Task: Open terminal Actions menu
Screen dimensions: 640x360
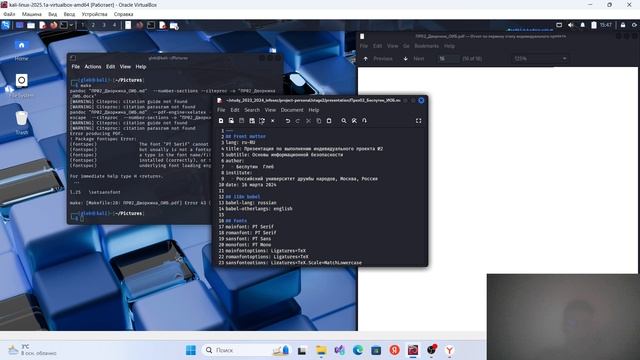Action: coord(93,67)
